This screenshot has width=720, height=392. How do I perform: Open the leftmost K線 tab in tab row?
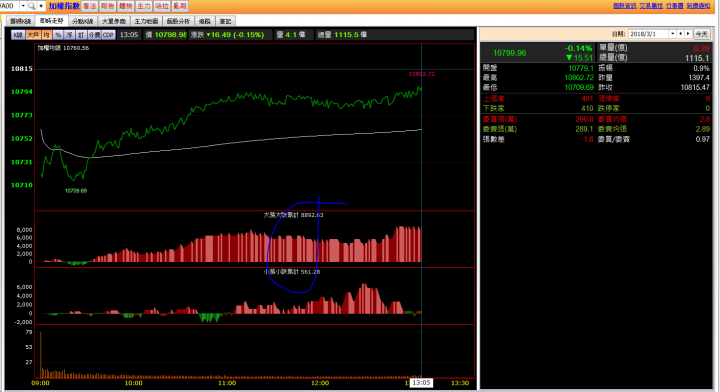[20, 21]
